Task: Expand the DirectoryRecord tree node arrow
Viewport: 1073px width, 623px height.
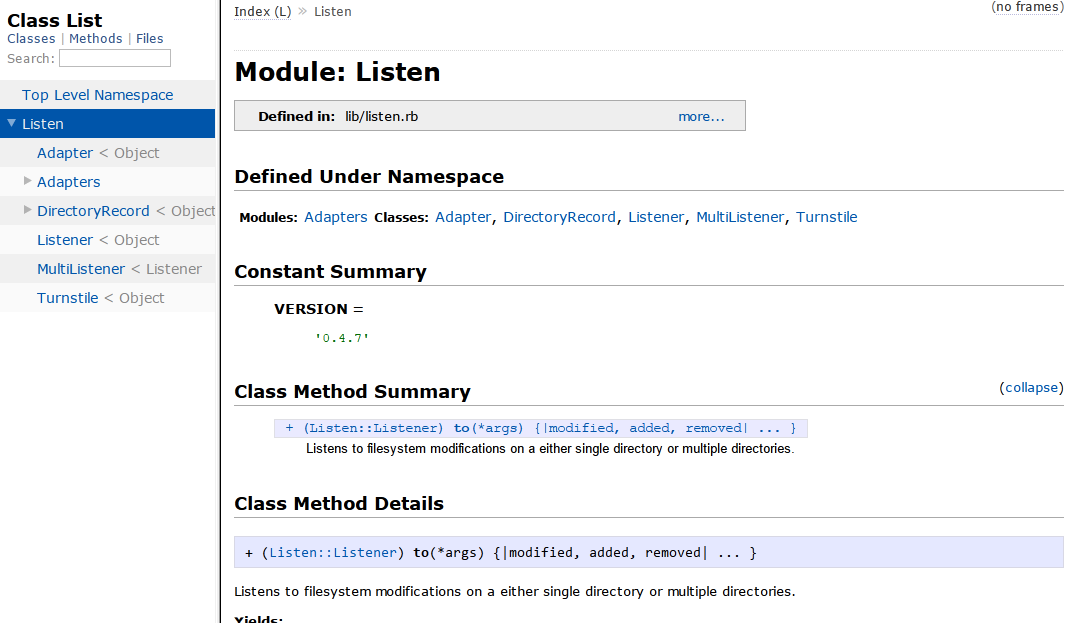Action: (x=27, y=210)
